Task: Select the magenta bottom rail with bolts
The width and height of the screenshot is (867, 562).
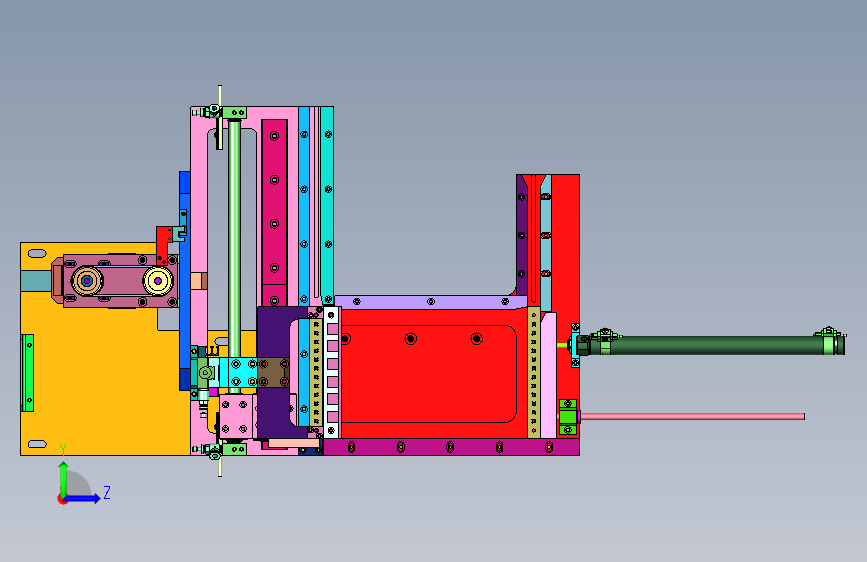Action: point(451,447)
